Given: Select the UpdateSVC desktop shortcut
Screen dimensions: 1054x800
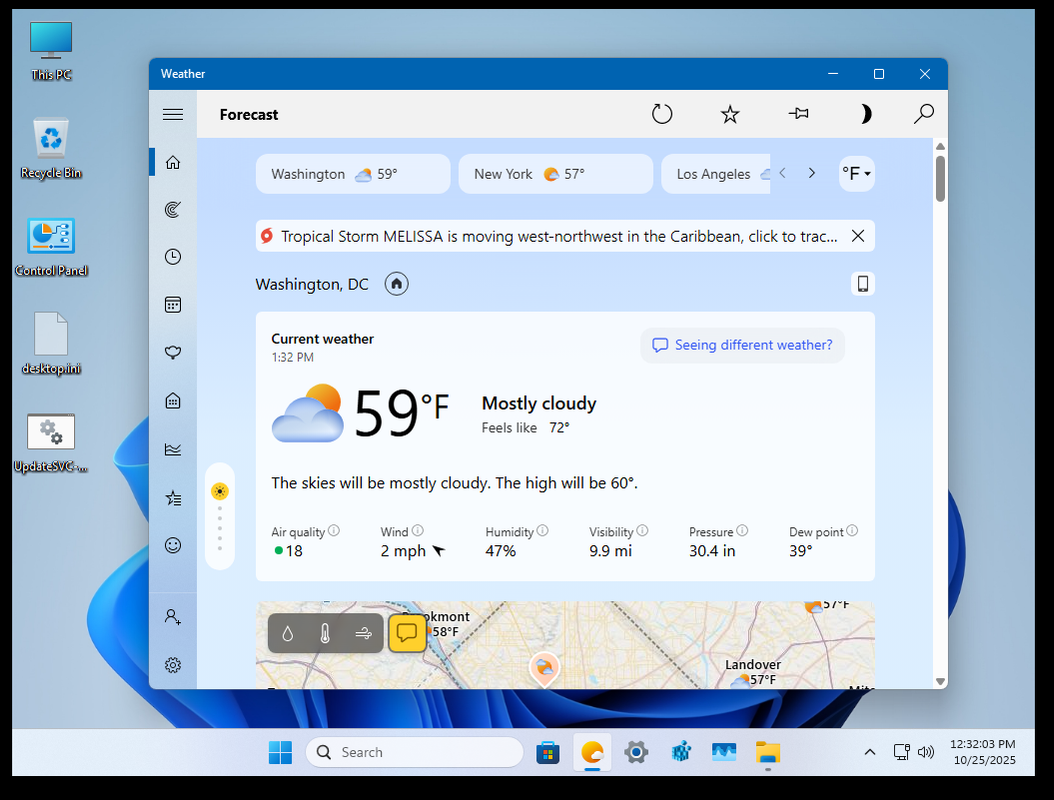Looking at the screenshot, I should coord(51,443).
